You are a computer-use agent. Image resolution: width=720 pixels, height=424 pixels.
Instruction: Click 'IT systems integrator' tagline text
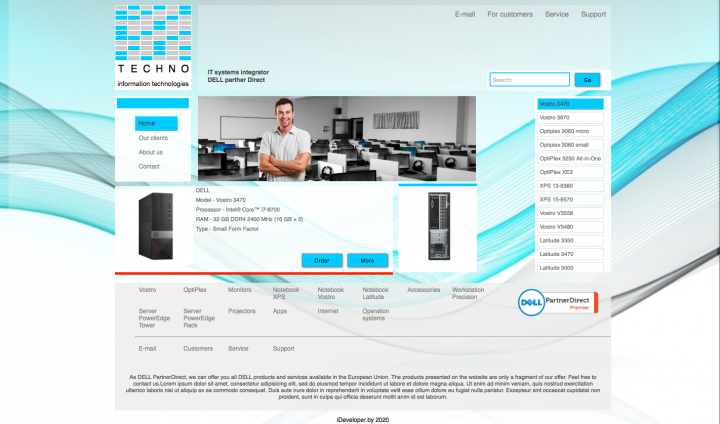(x=238, y=72)
